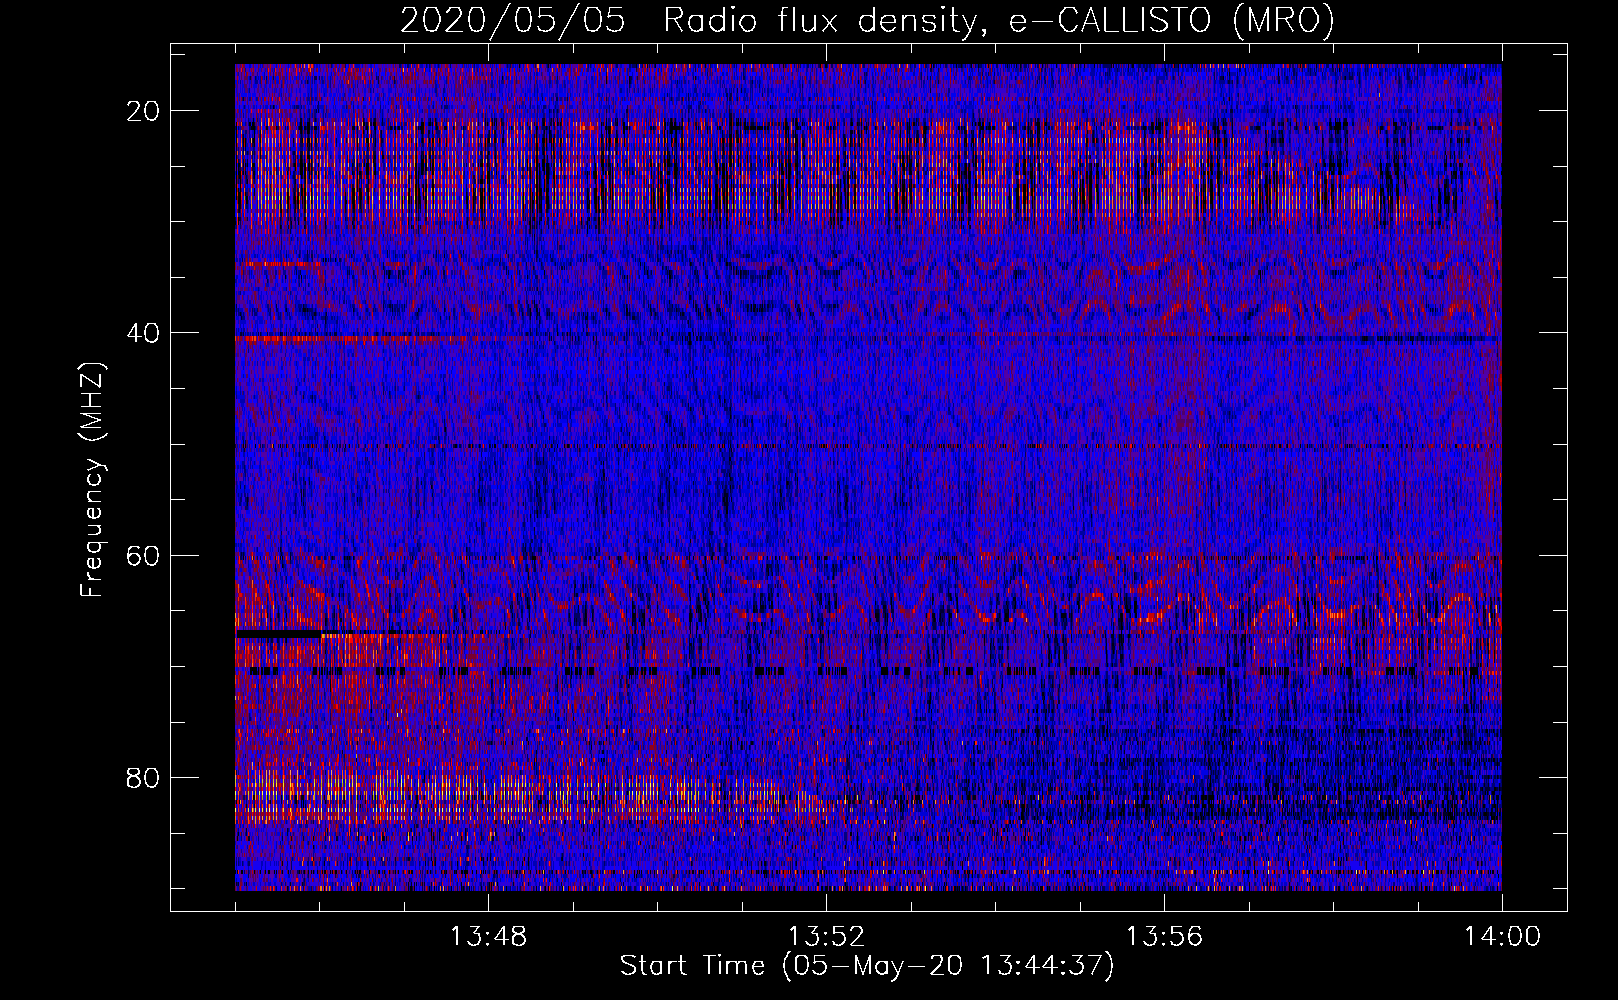The height and width of the screenshot is (1000, 1618).
Task: Click the 14:00 time axis label
Action: coord(1502,937)
